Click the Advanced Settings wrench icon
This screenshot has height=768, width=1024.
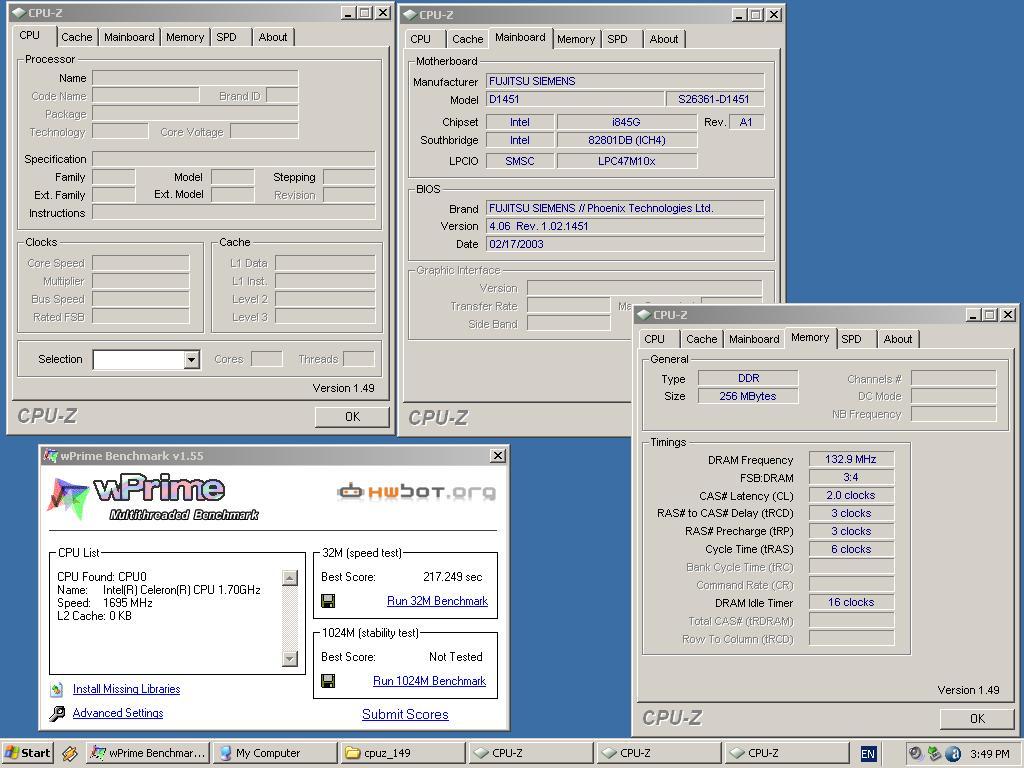(x=57, y=713)
